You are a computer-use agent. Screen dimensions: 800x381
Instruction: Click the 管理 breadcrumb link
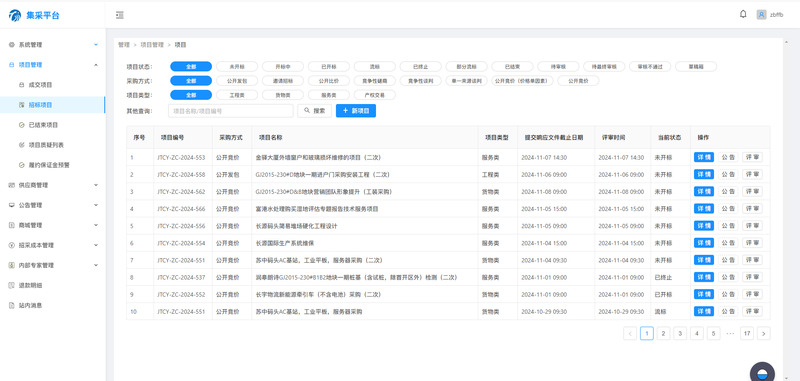tap(124, 45)
